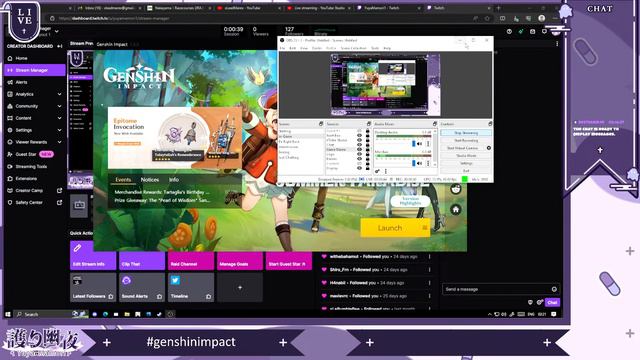Click Studio Mode in OBS controls
This screenshot has width=640, height=360.
[466, 156]
